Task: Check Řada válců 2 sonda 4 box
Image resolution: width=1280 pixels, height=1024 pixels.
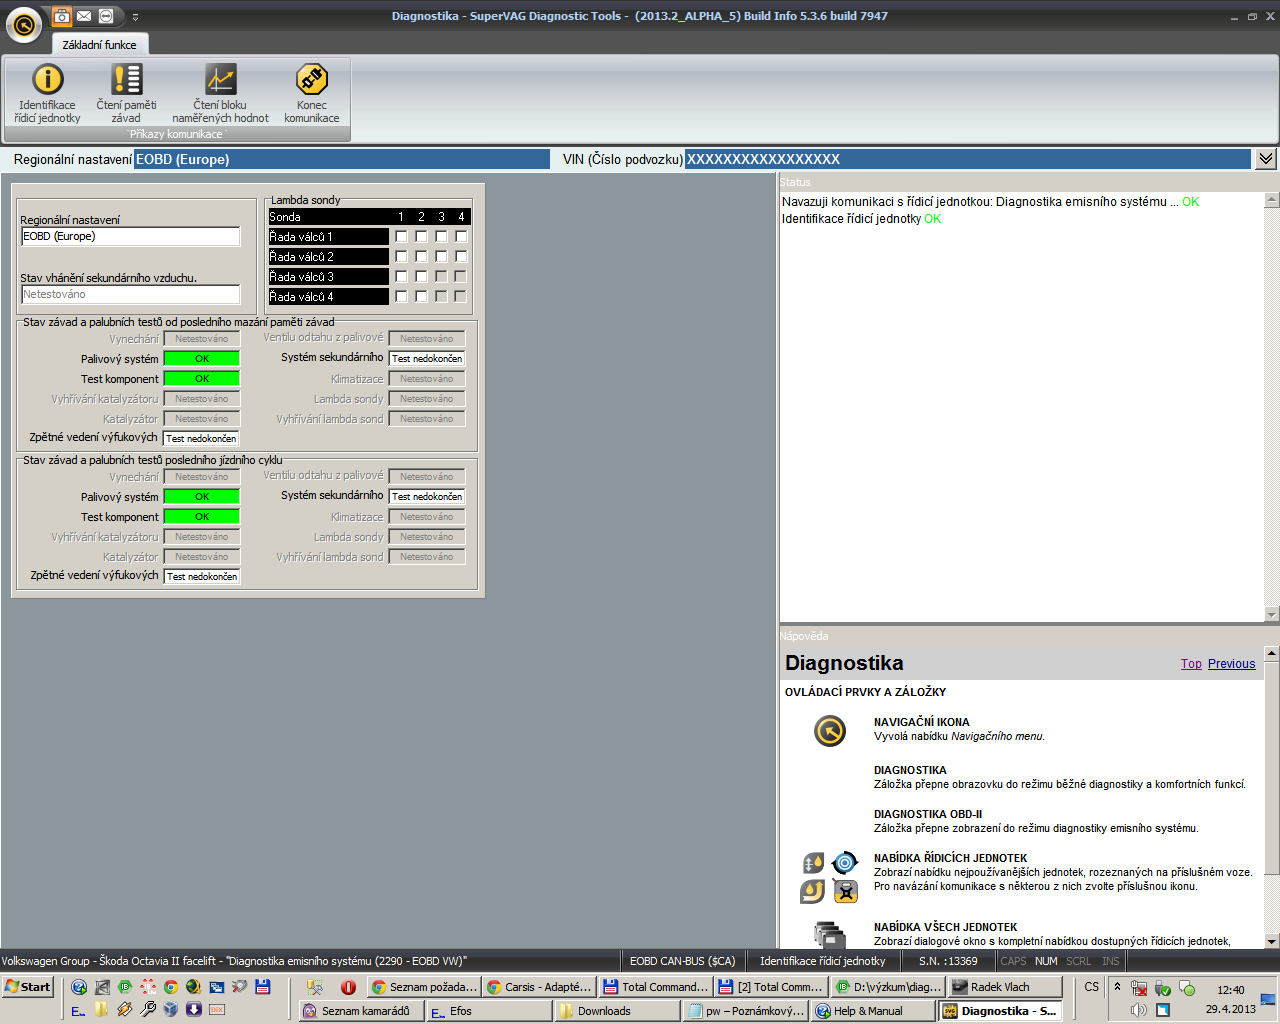Action: pyautogui.click(x=461, y=257)
